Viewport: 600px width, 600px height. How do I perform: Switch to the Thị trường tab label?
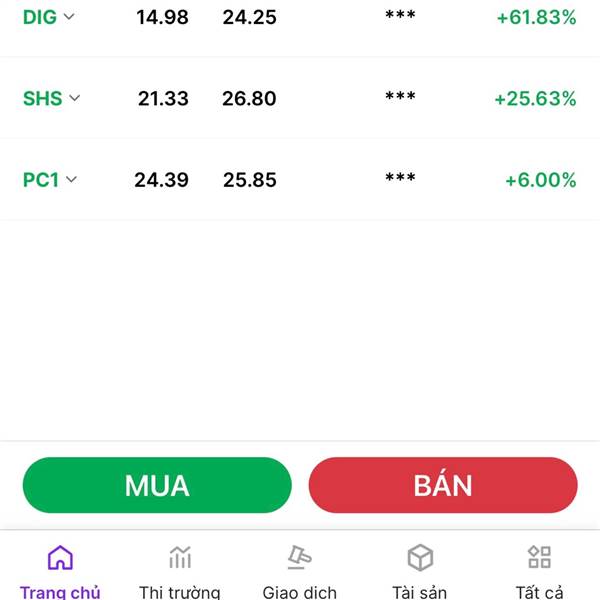[179, 592]
